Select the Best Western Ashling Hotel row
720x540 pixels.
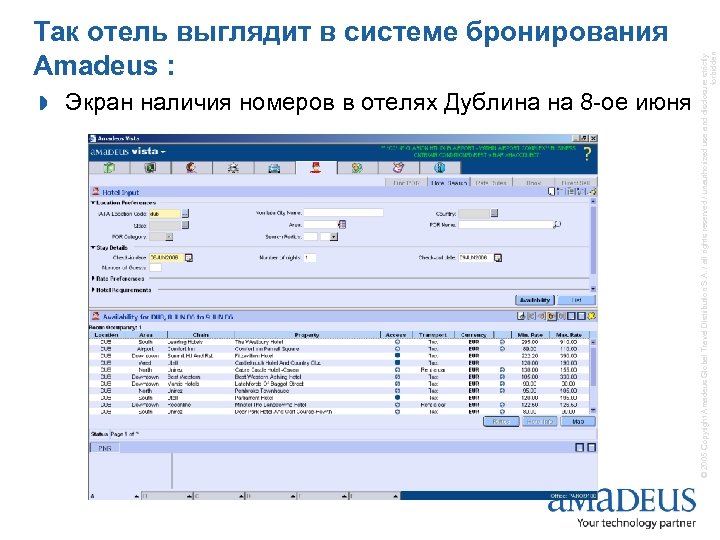(339, 377)
